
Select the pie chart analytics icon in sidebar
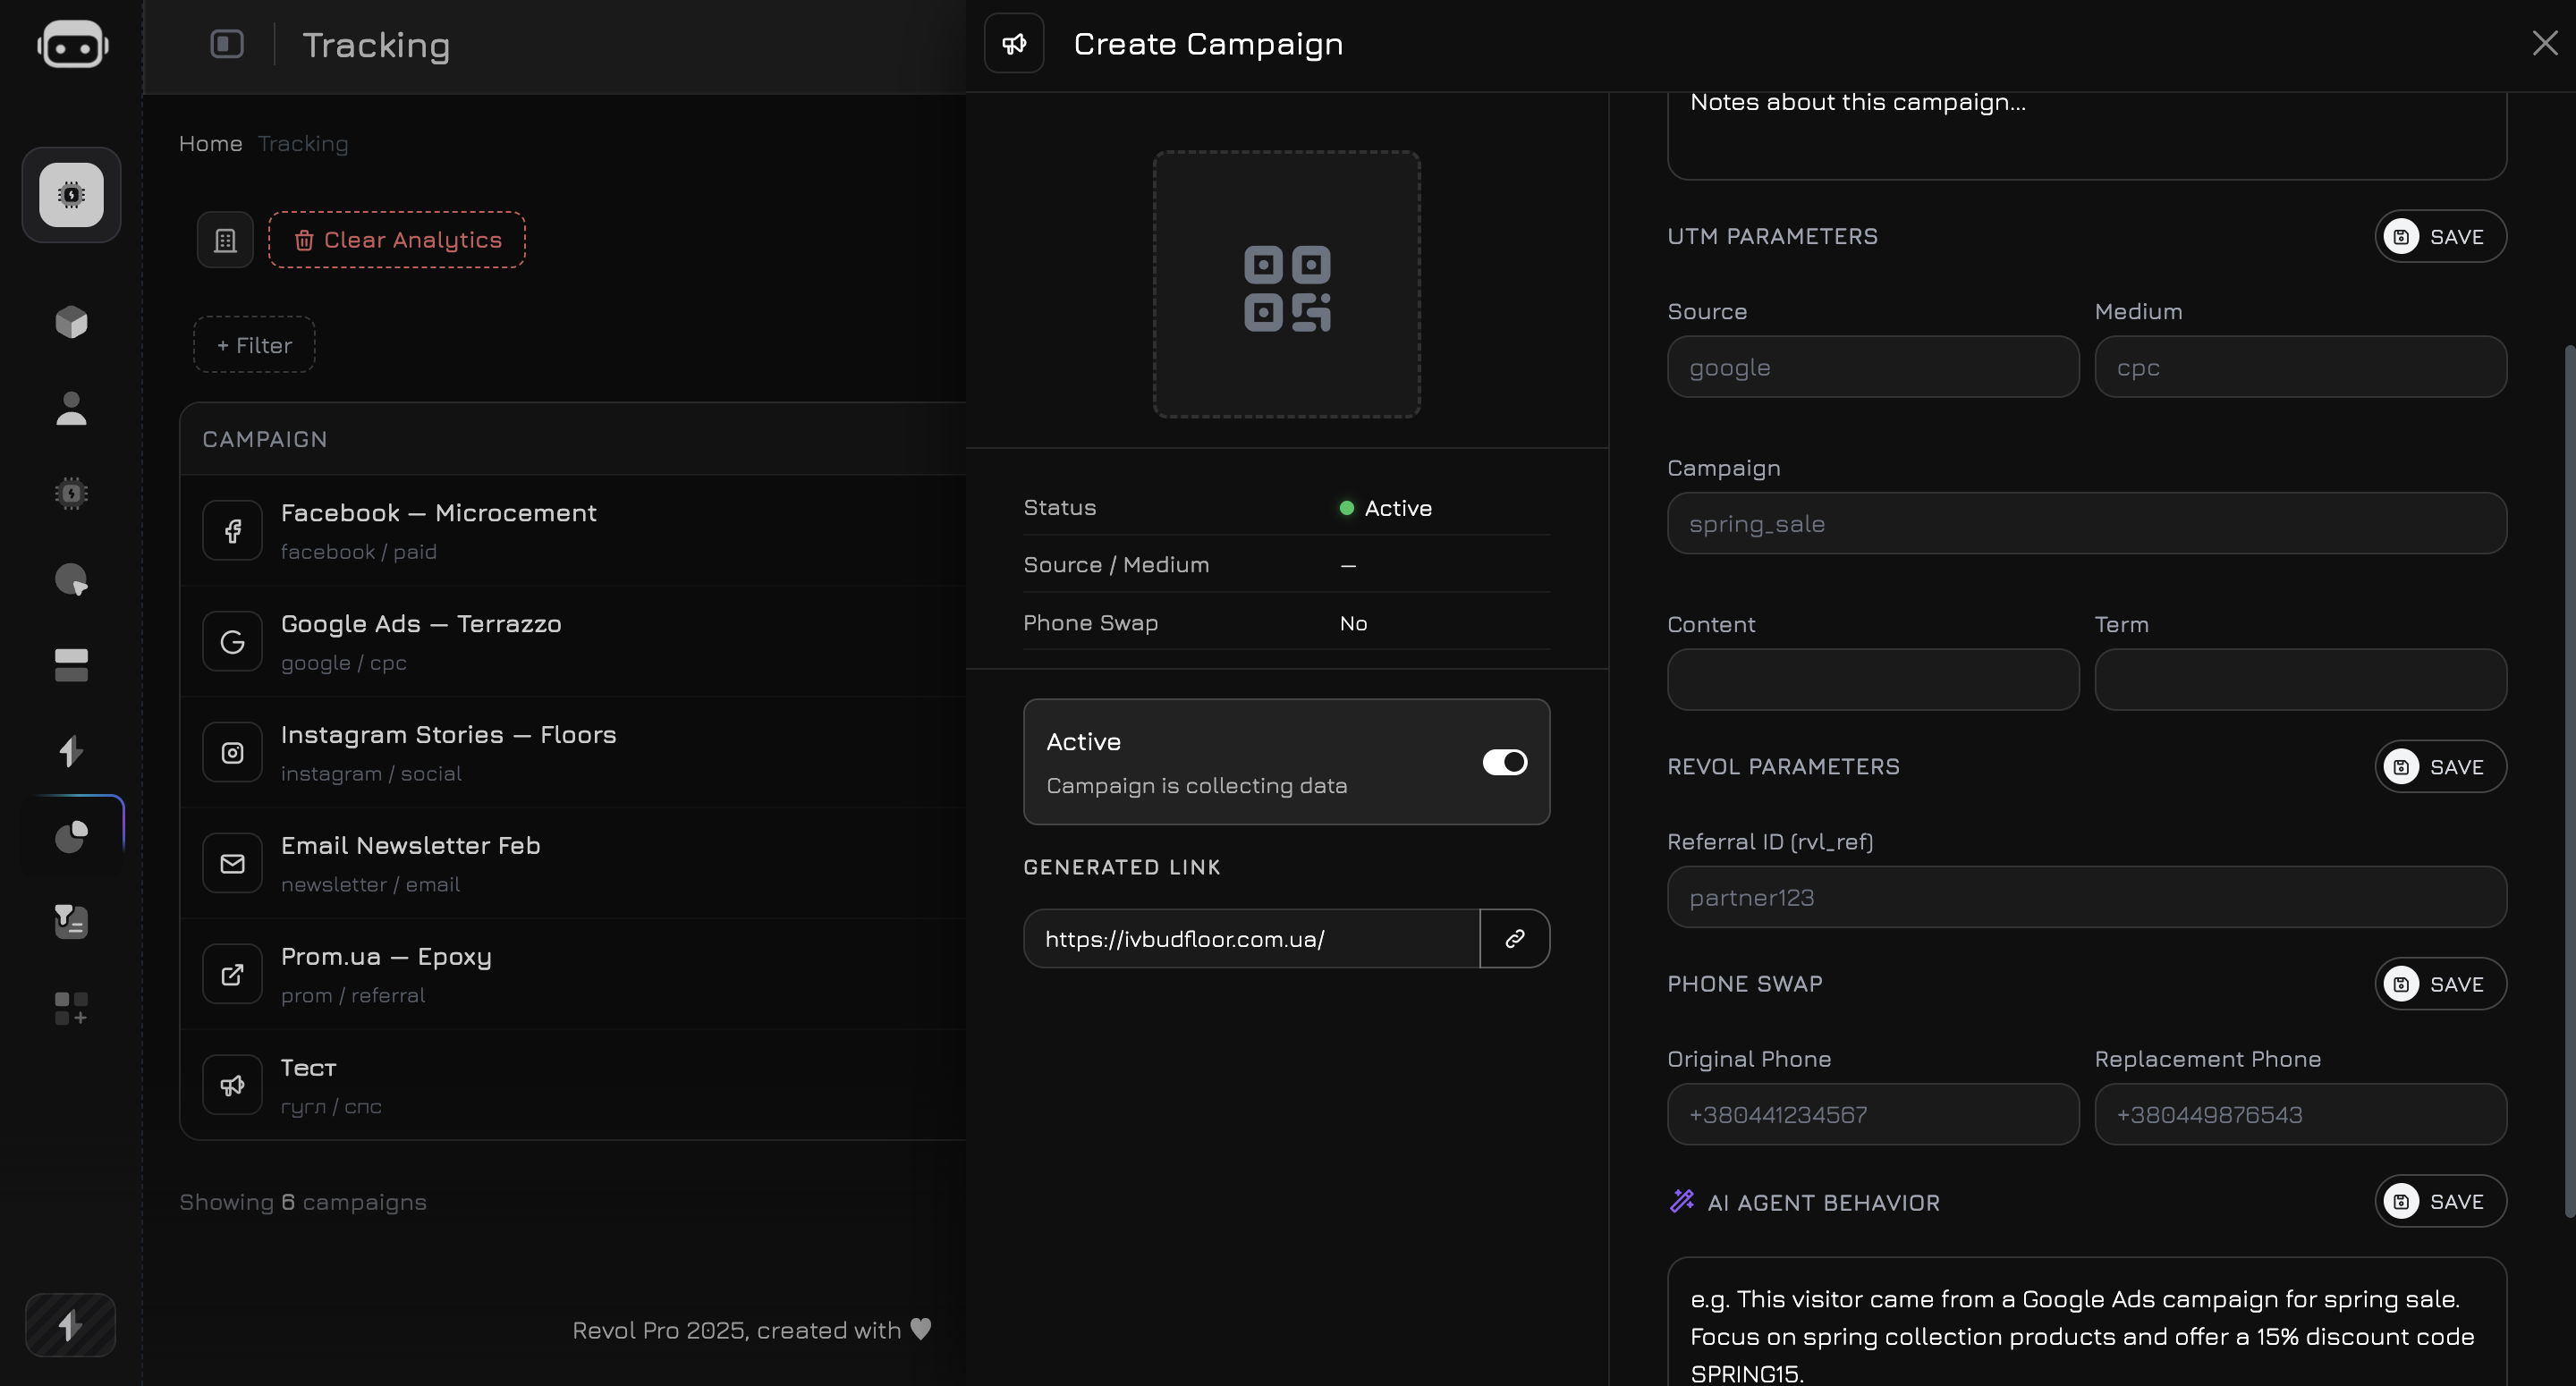(x=70, y=835)
